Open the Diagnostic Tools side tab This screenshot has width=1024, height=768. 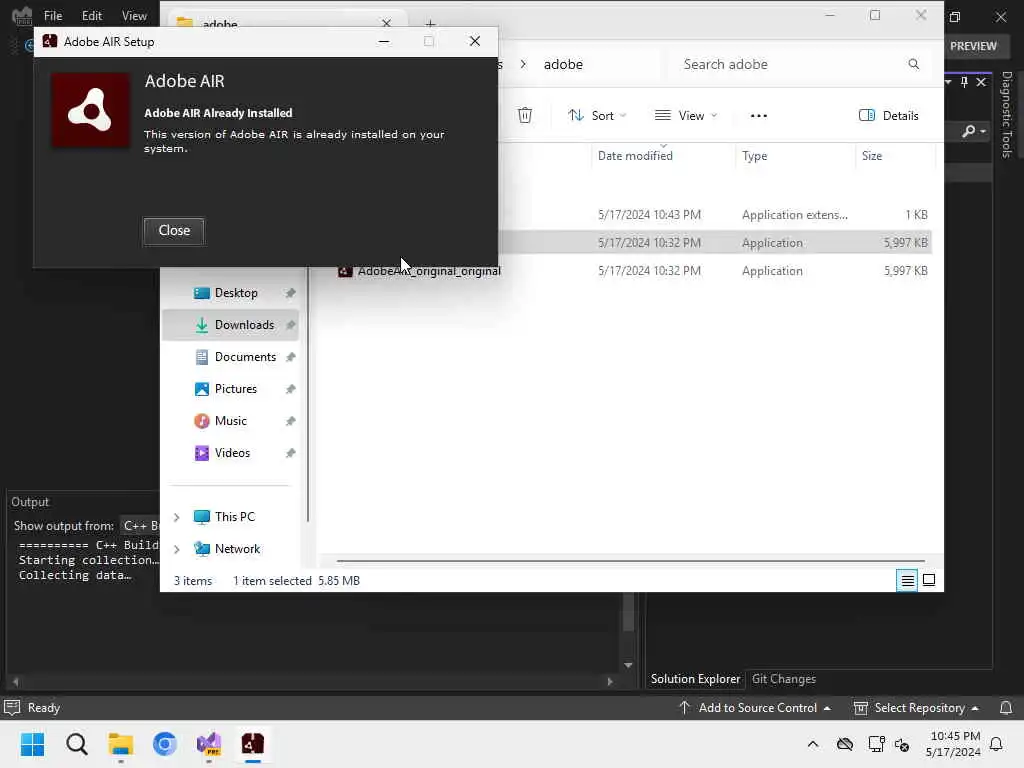pyautogui.click(x=1007, y=115)
